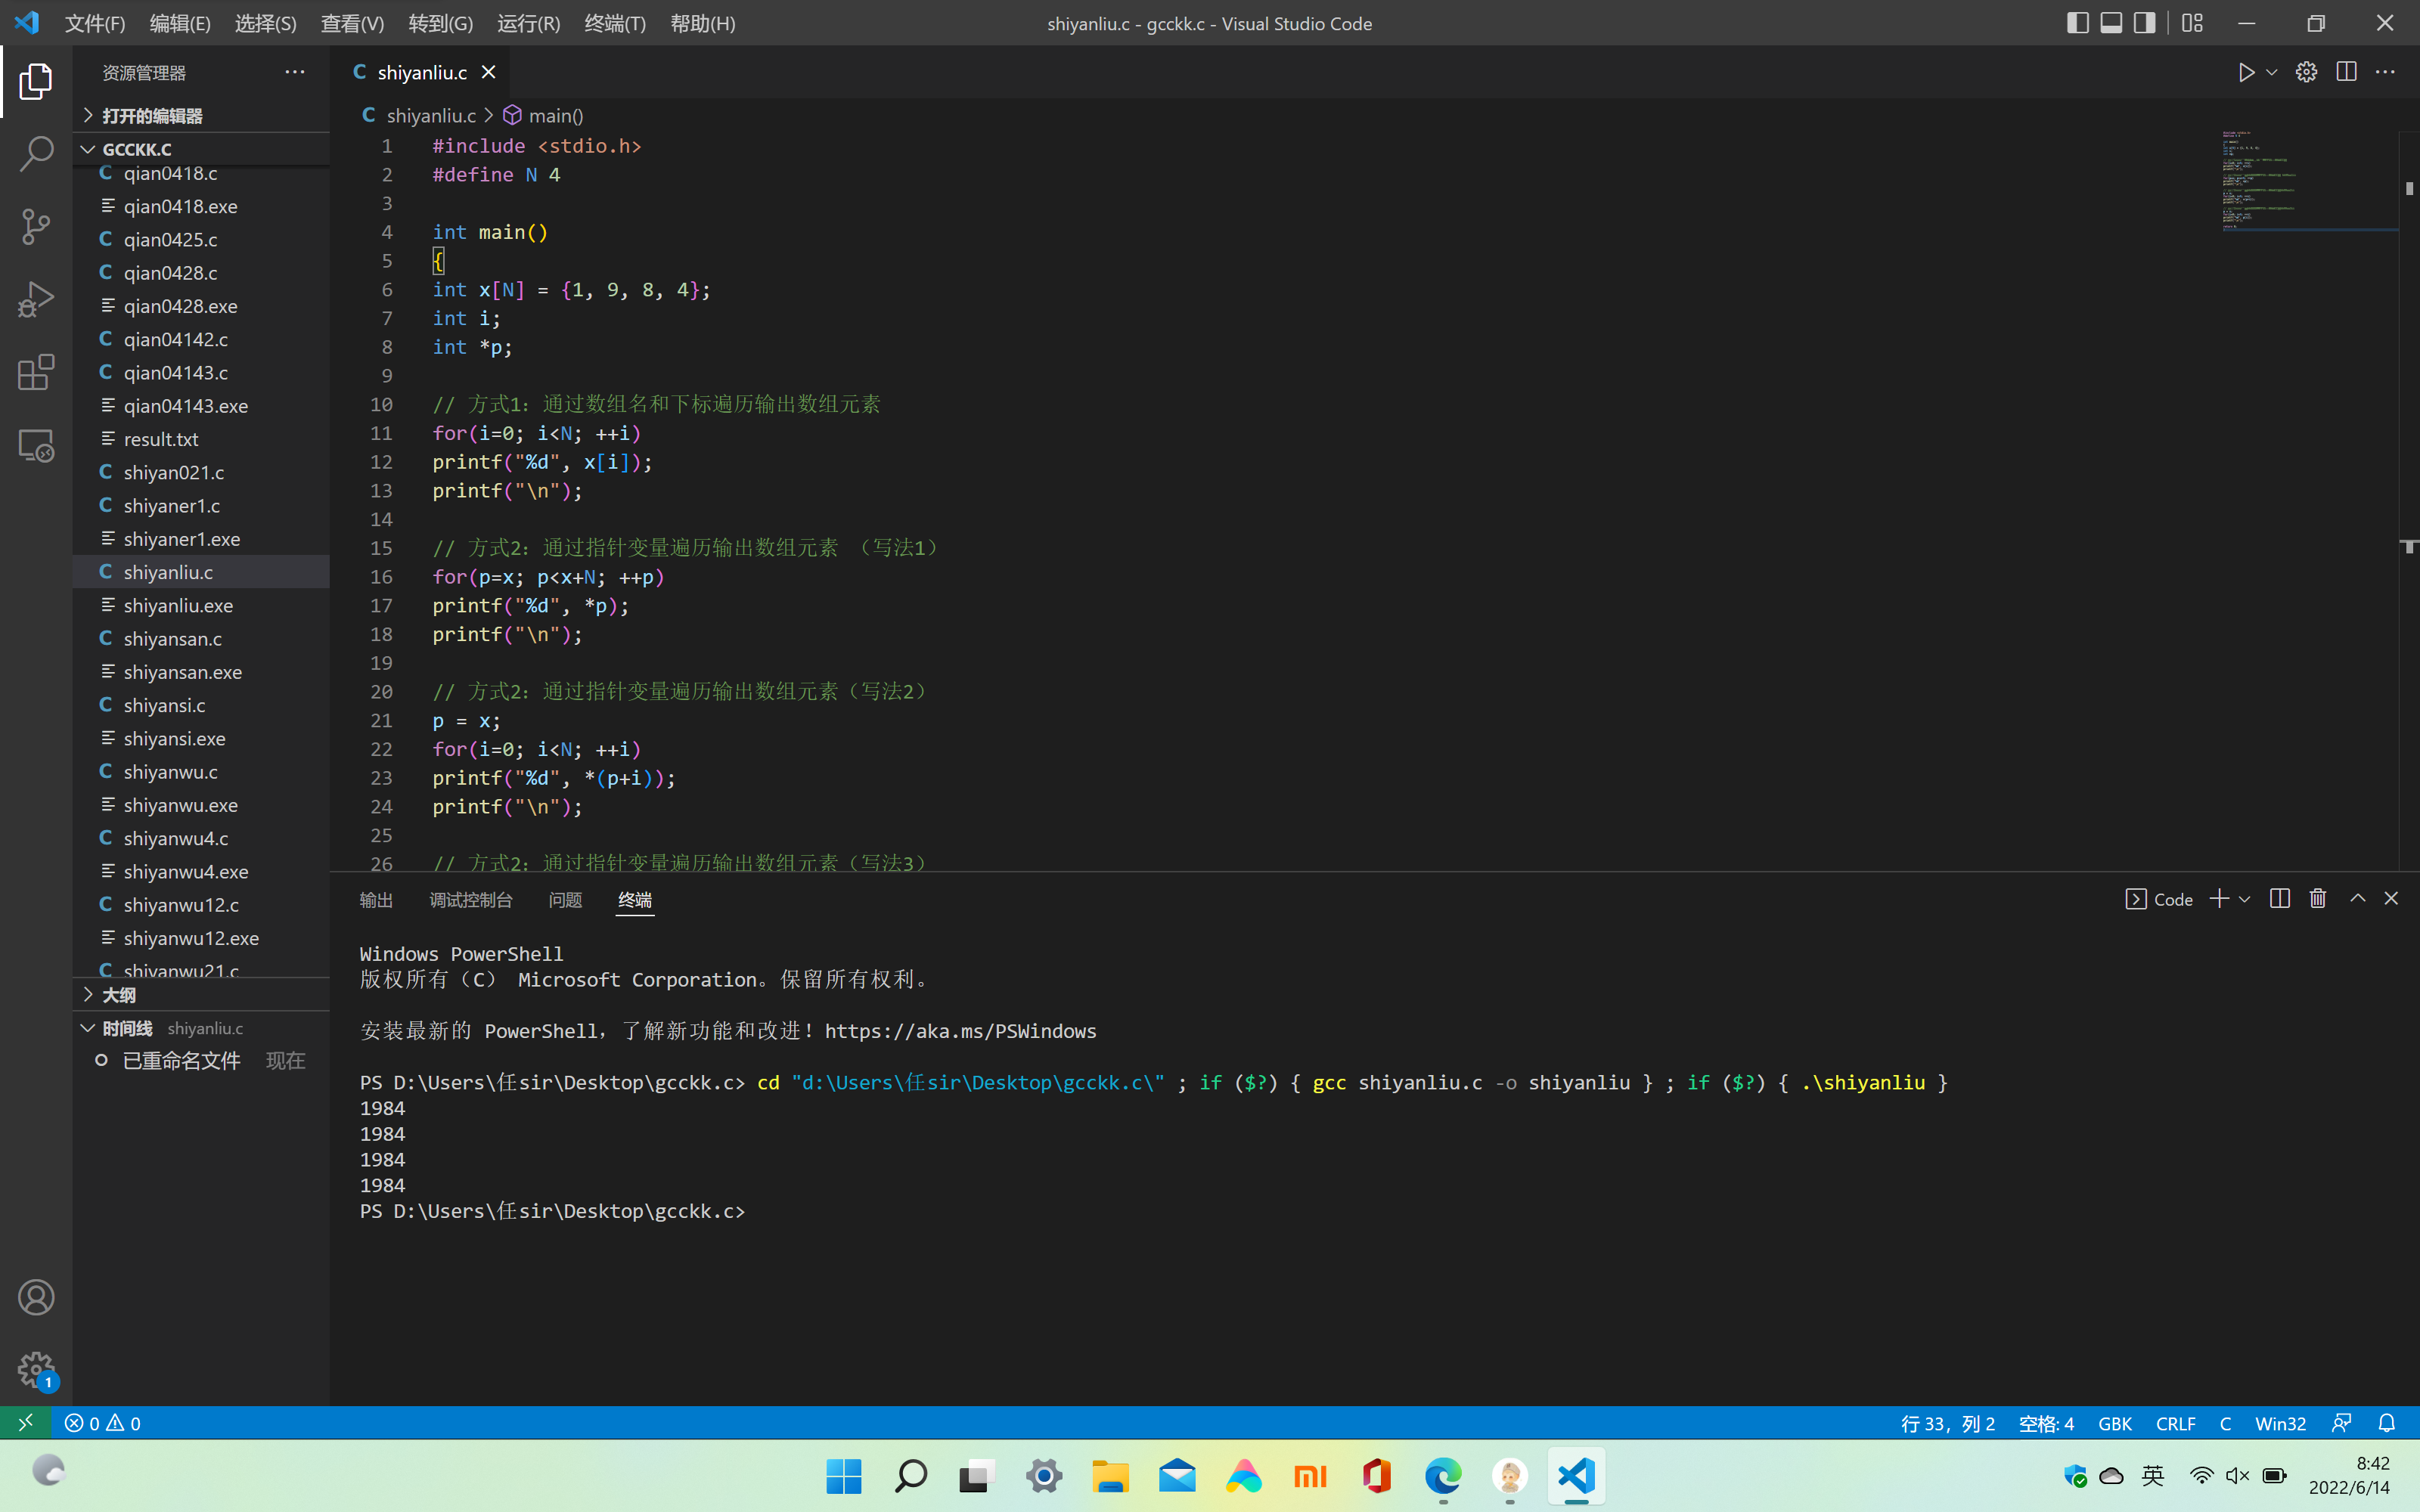Collapse the GCCKK.C folder section

click(x=201, y=149)
